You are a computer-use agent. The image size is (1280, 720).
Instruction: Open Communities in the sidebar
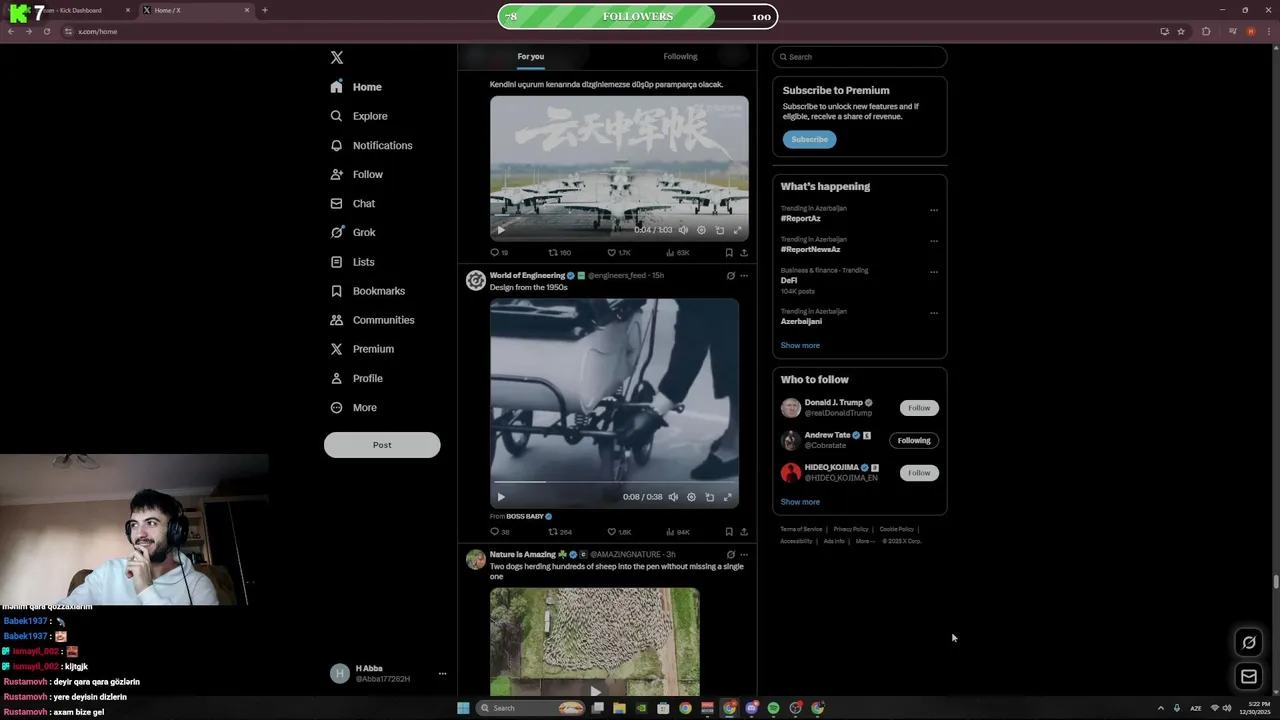pos(371,320)
